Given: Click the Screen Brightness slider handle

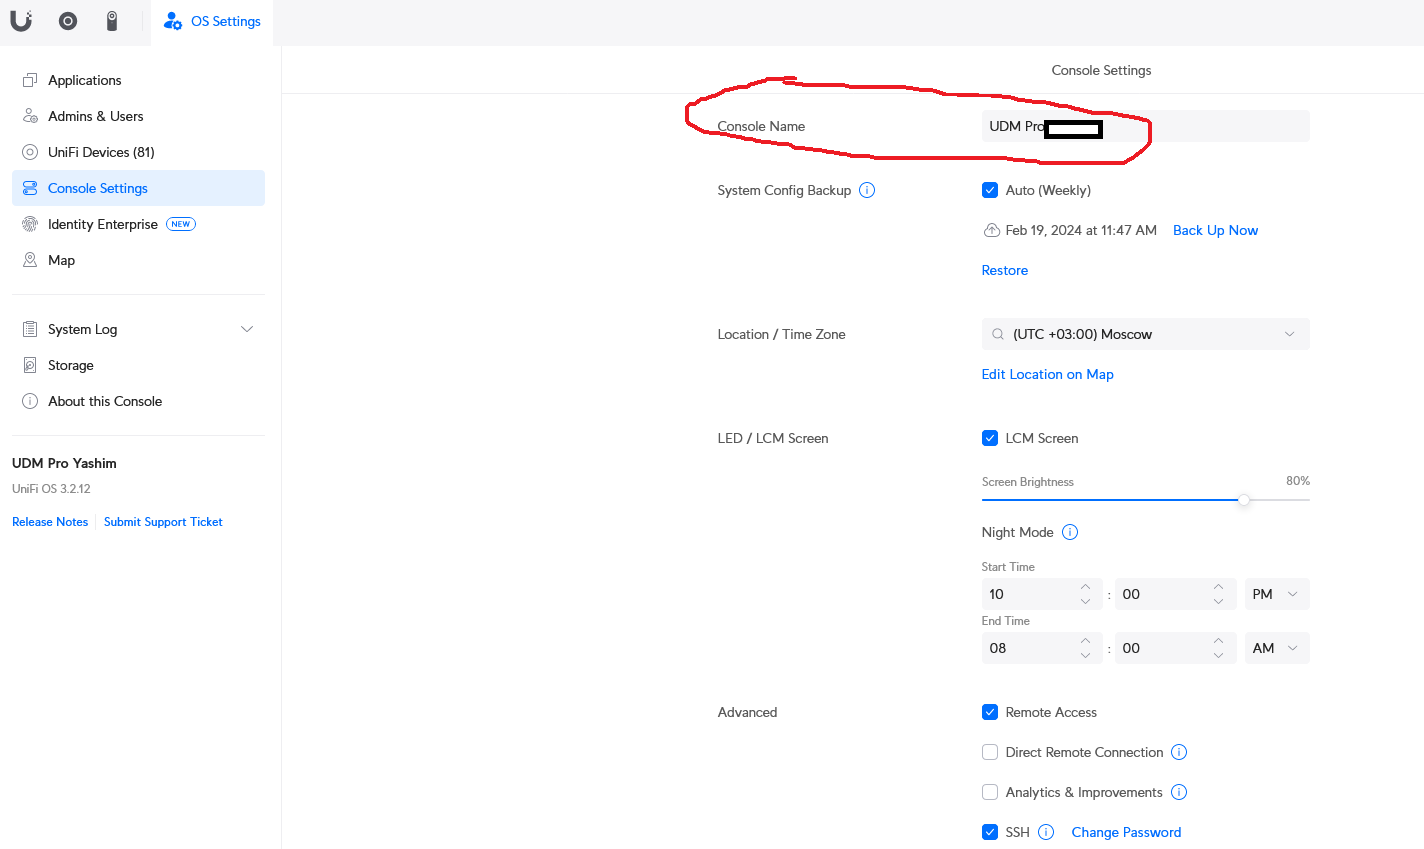Looking at the screenshot, I should (1244, 500).
